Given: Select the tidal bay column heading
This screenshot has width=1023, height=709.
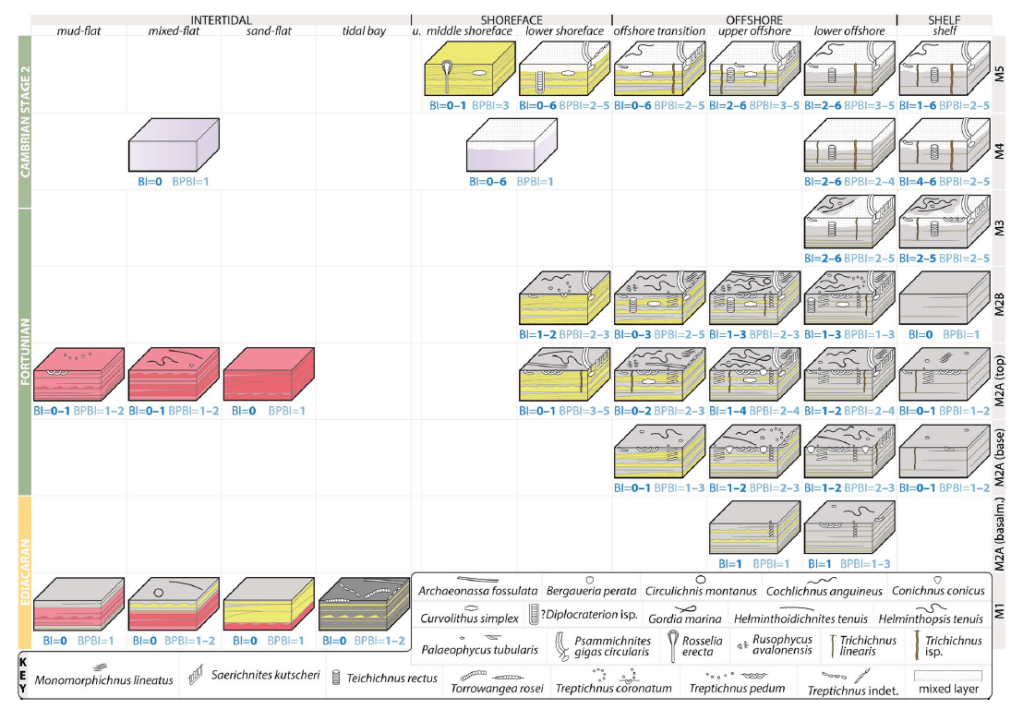Looking at the screenshot, I should [x=362, y=31].
